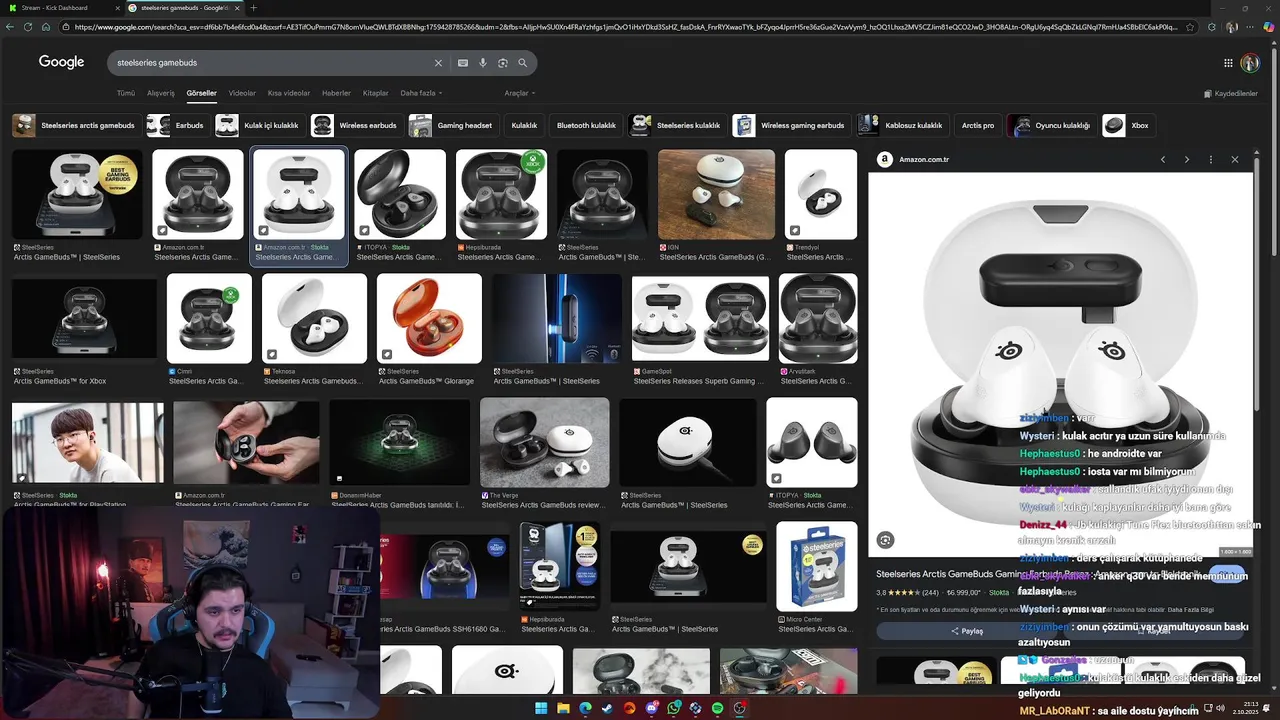
Task: Switch to the Haberler tab
Action: click(x=336, y=93)
